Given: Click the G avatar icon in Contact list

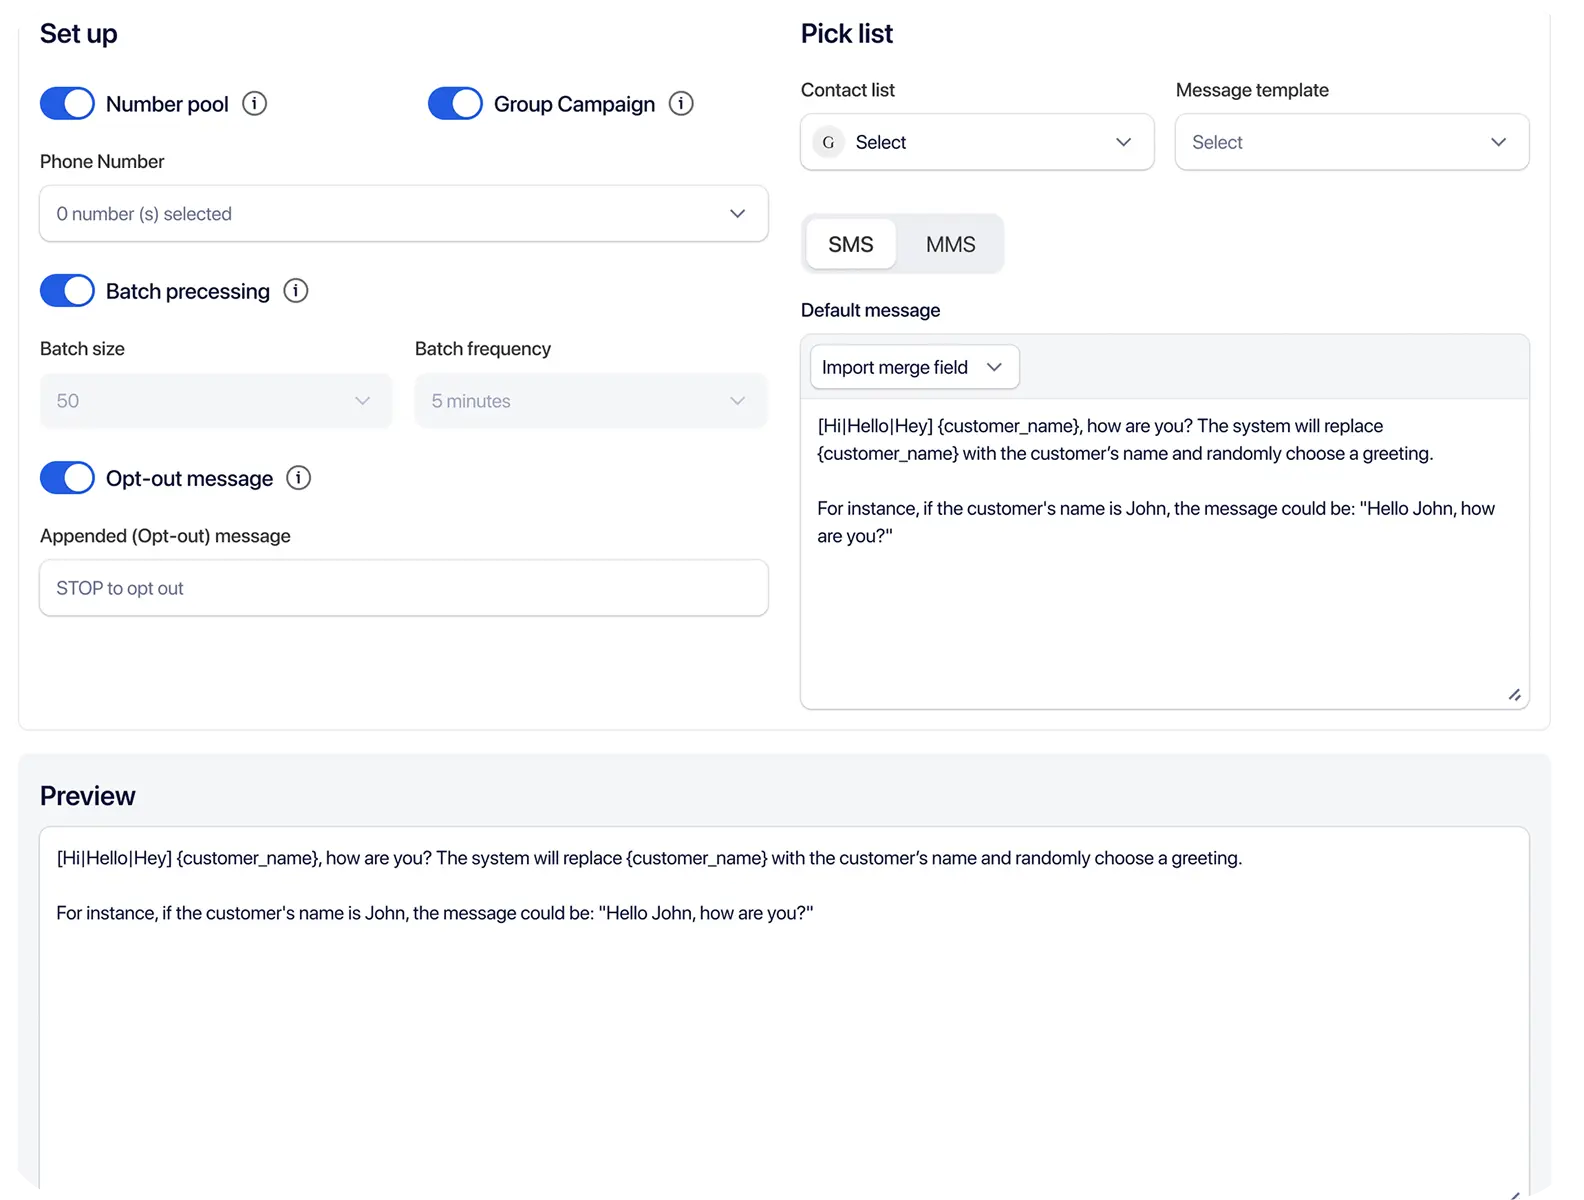Looking at the screenshot, I should pos(828,142).
